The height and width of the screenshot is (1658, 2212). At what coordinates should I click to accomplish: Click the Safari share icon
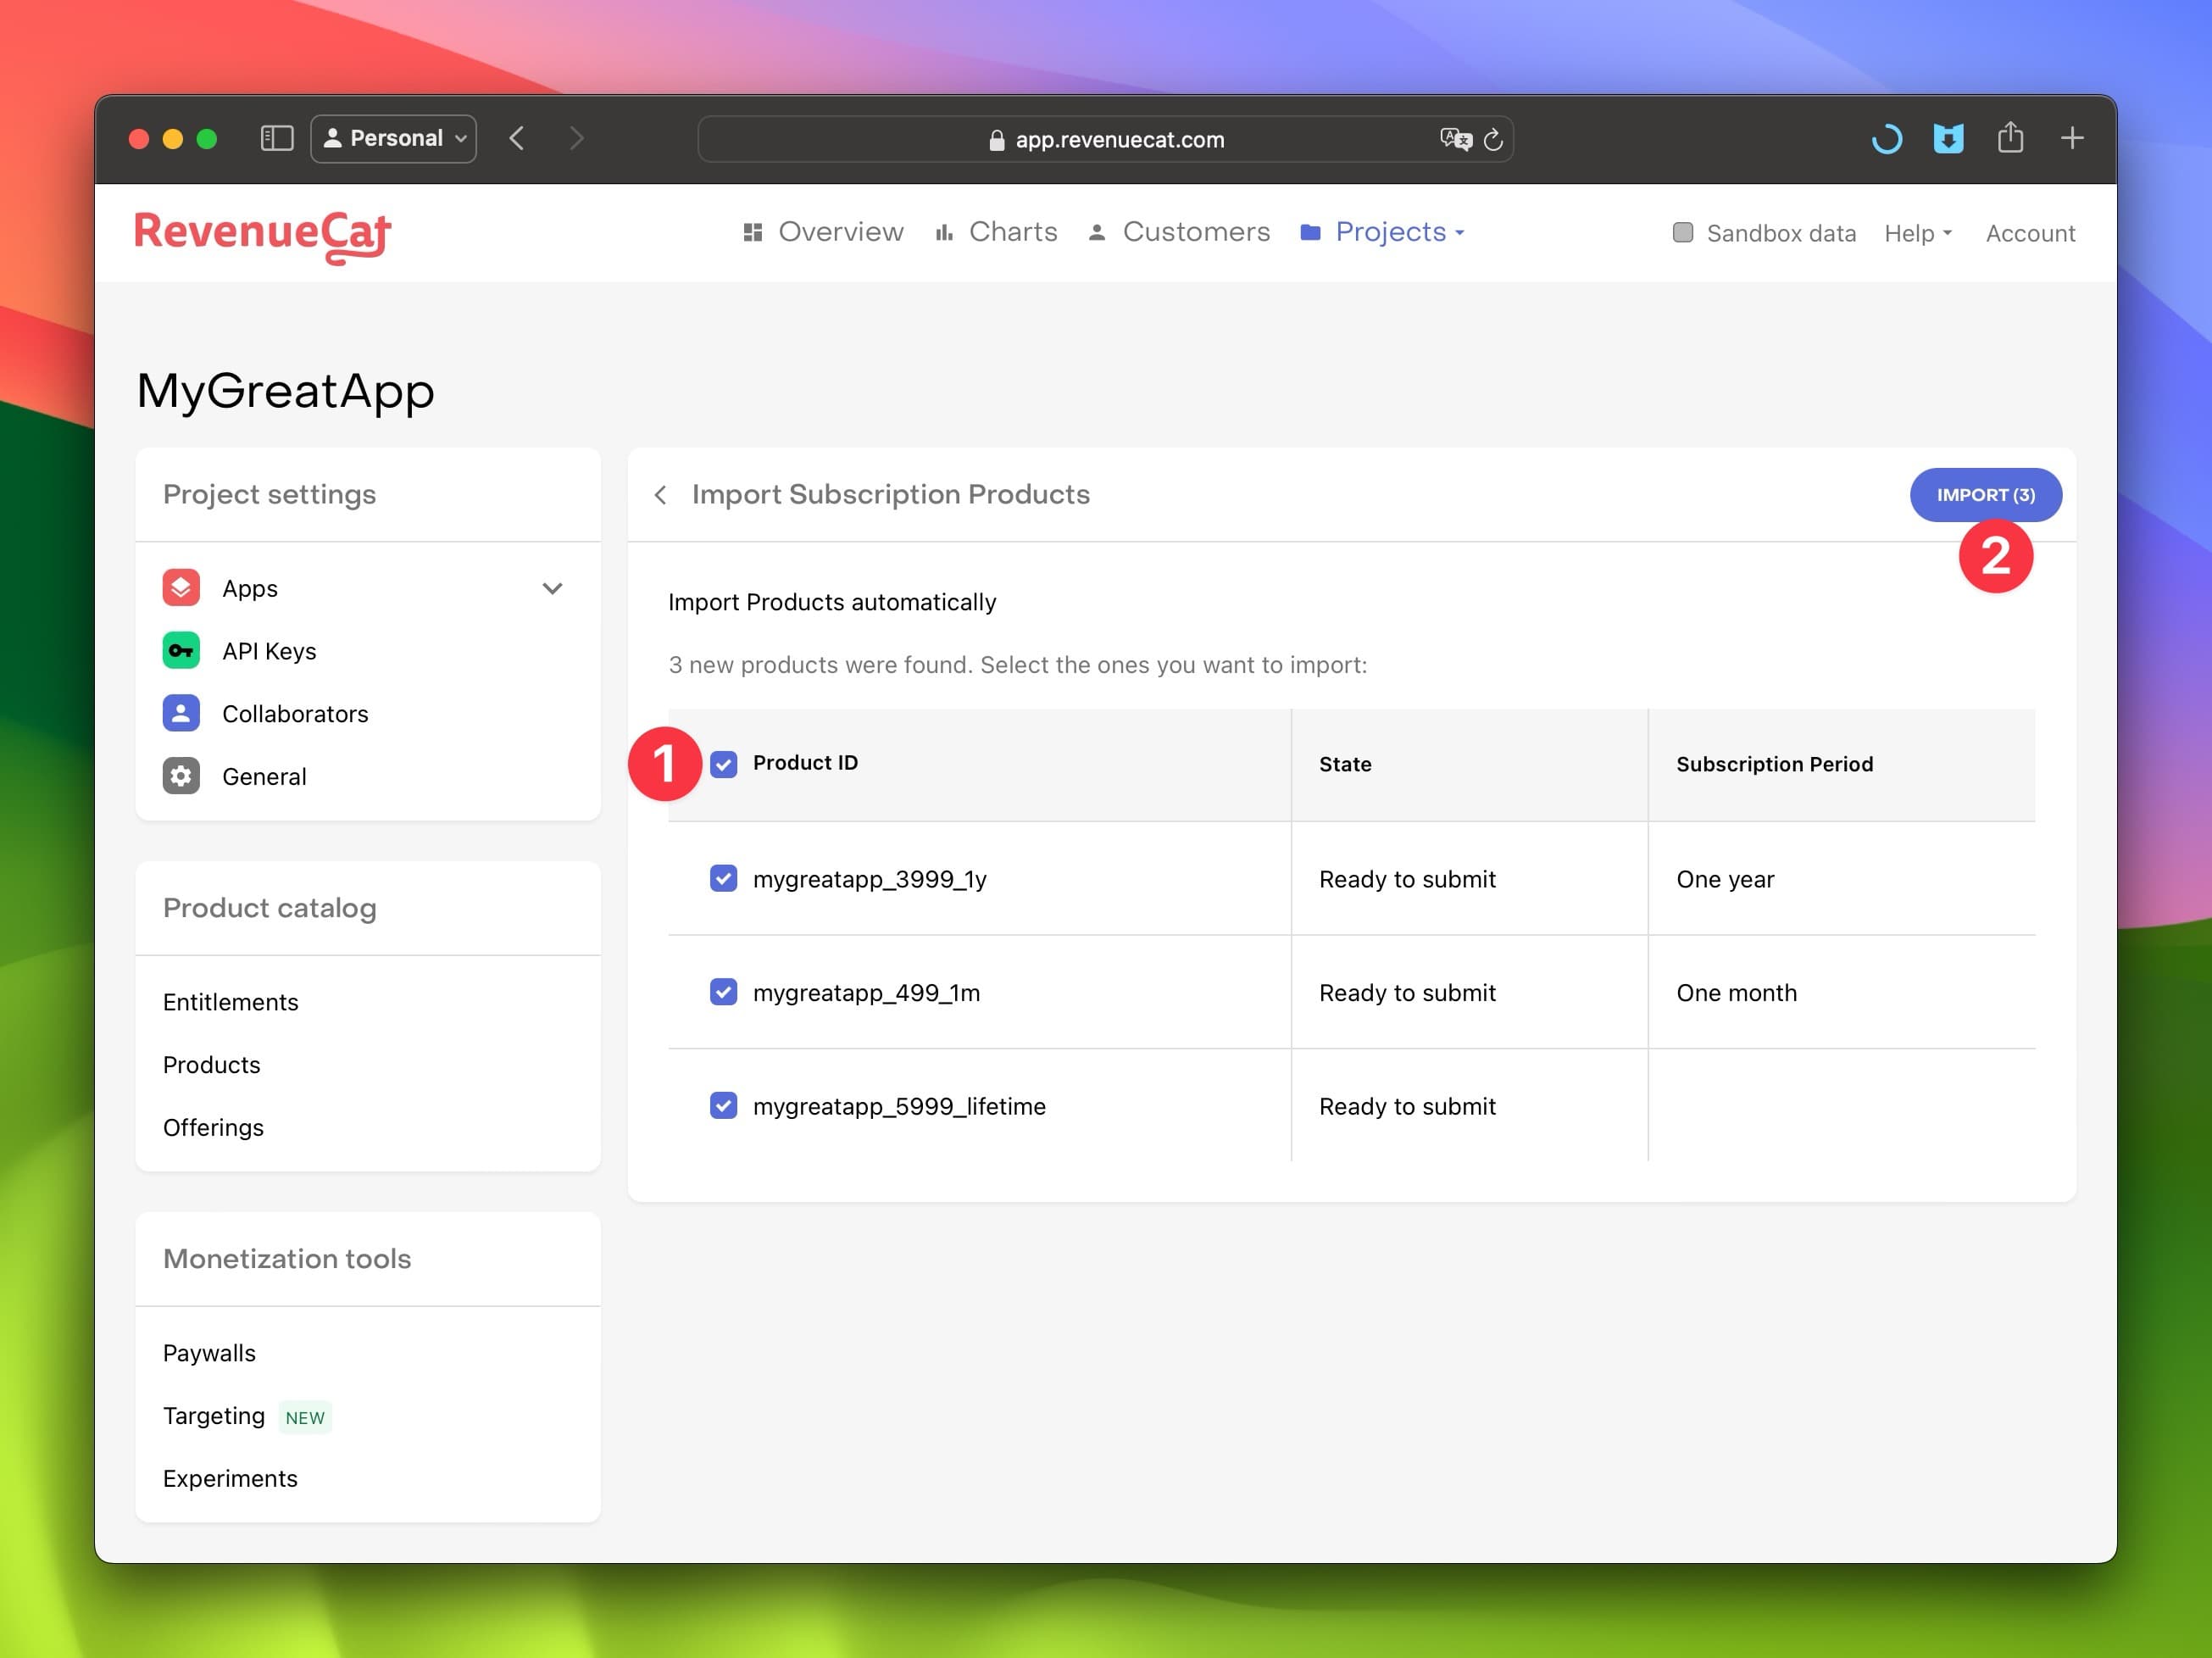coord(2010,137)
